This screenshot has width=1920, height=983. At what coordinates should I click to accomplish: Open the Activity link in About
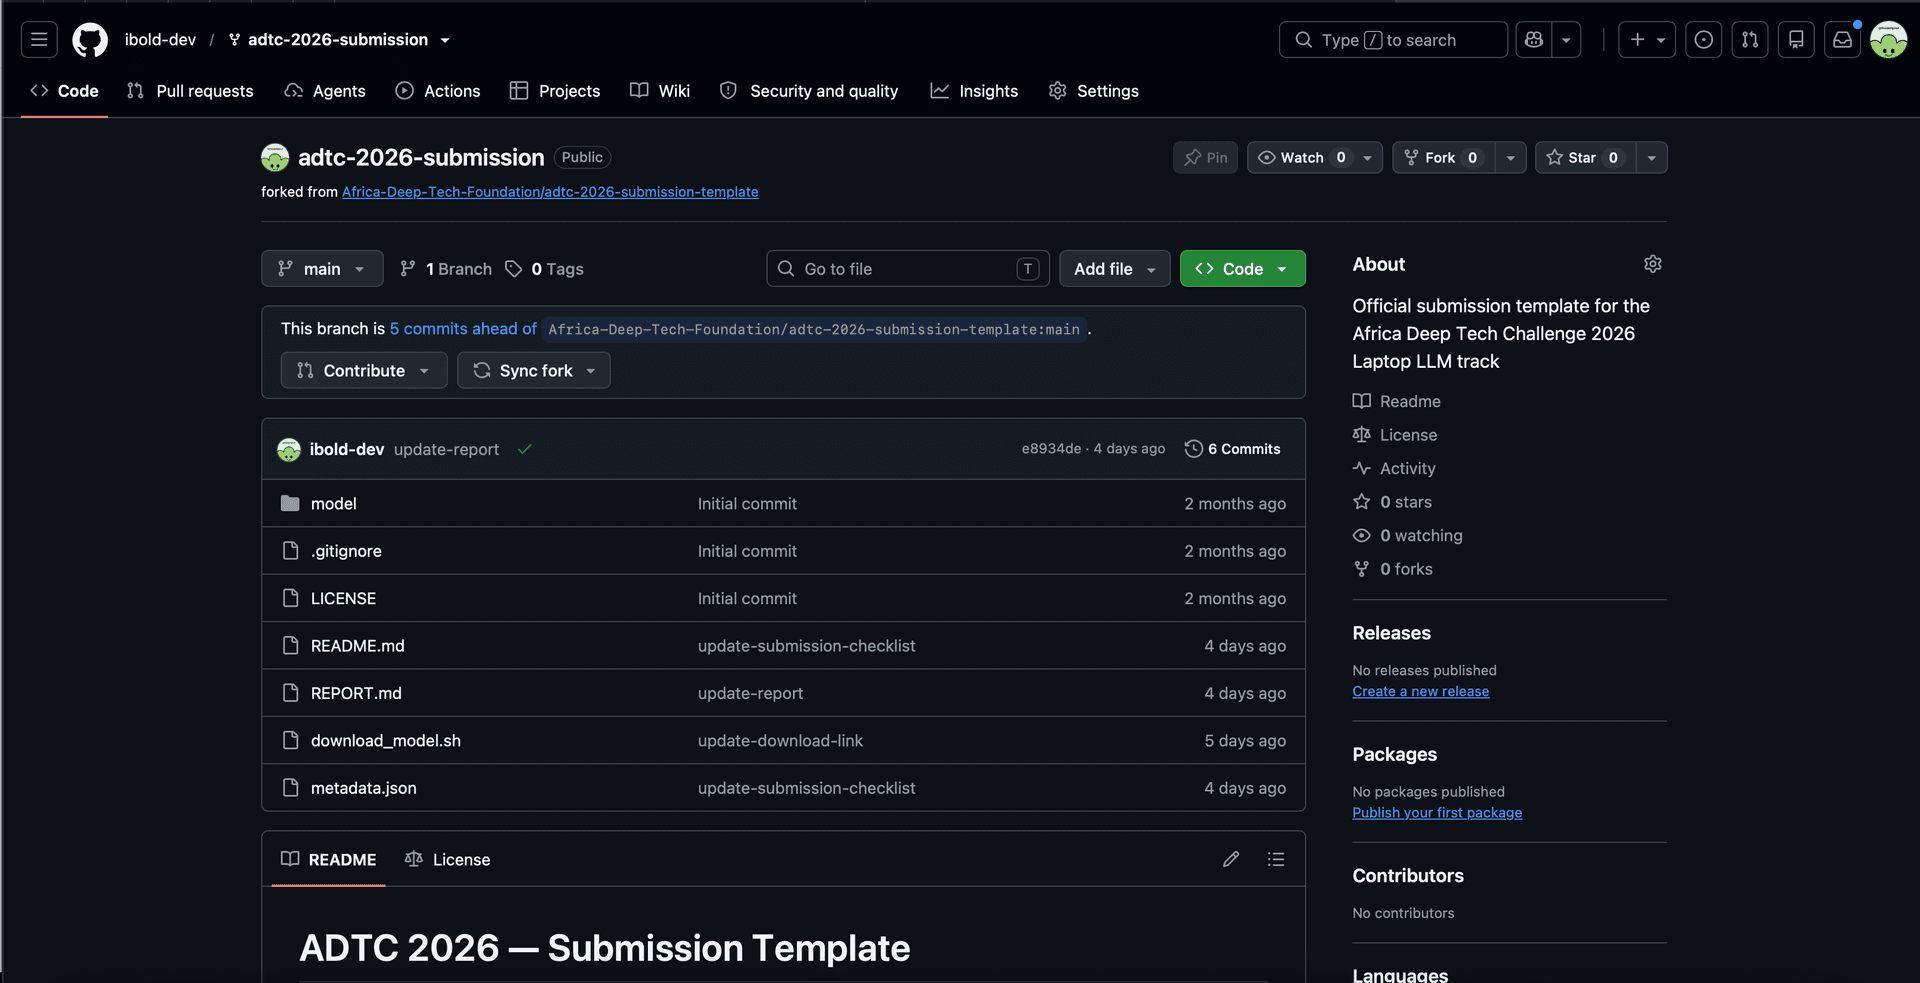click(x=1394, y=468)
